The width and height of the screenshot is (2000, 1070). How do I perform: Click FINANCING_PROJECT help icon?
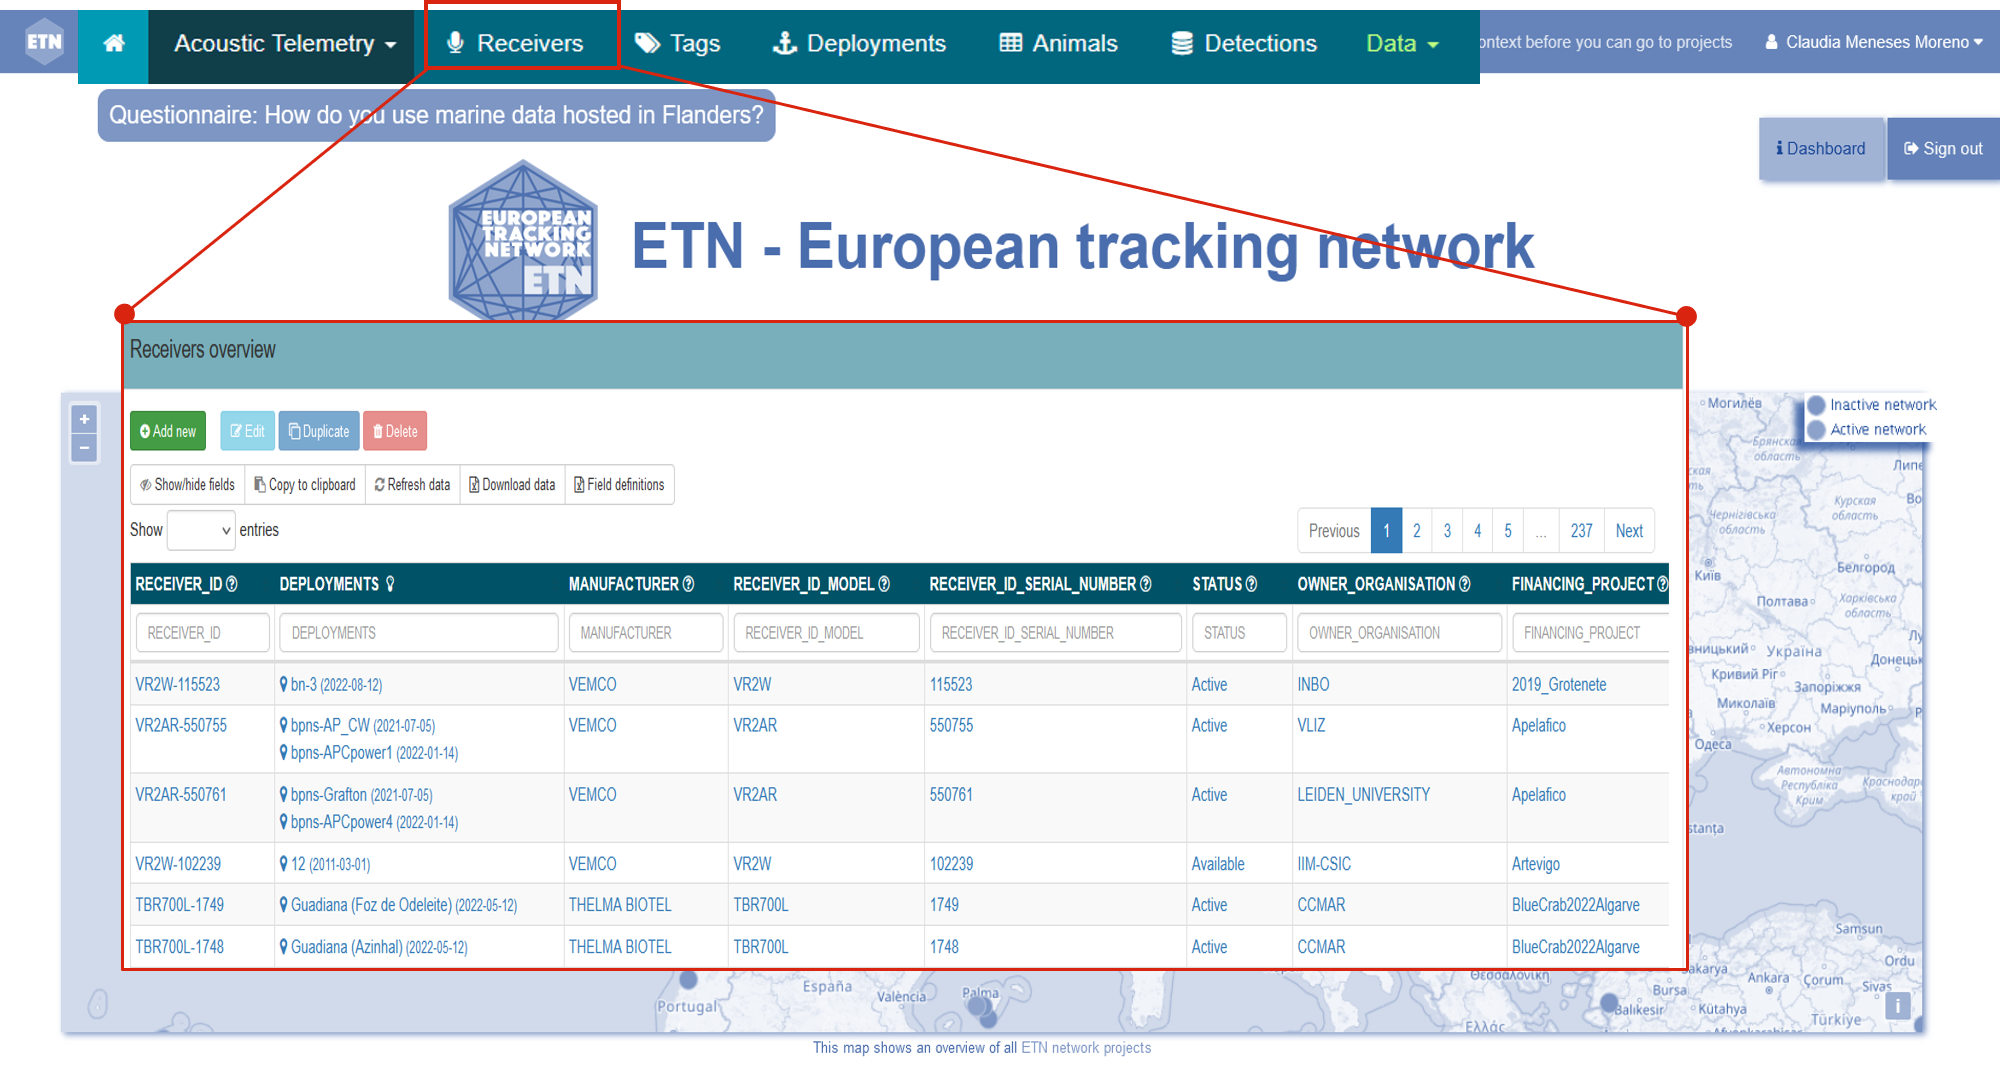[1662, 584]
